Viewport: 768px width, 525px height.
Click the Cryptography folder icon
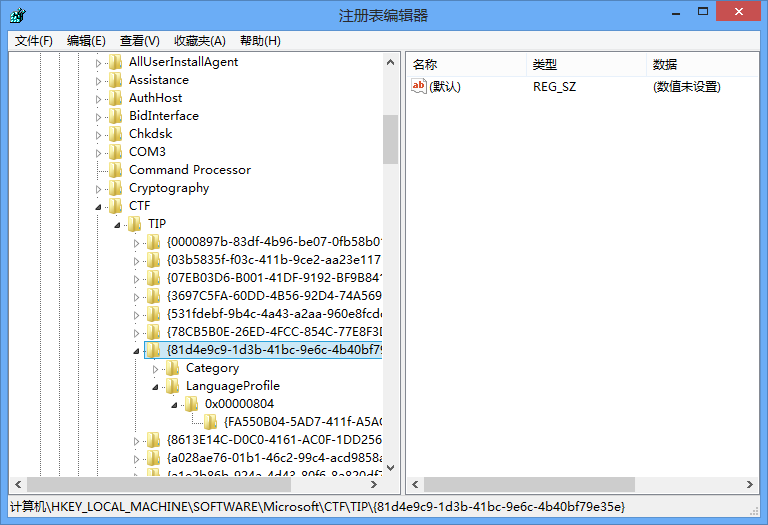pyautogui.click(x=116, y=188)
